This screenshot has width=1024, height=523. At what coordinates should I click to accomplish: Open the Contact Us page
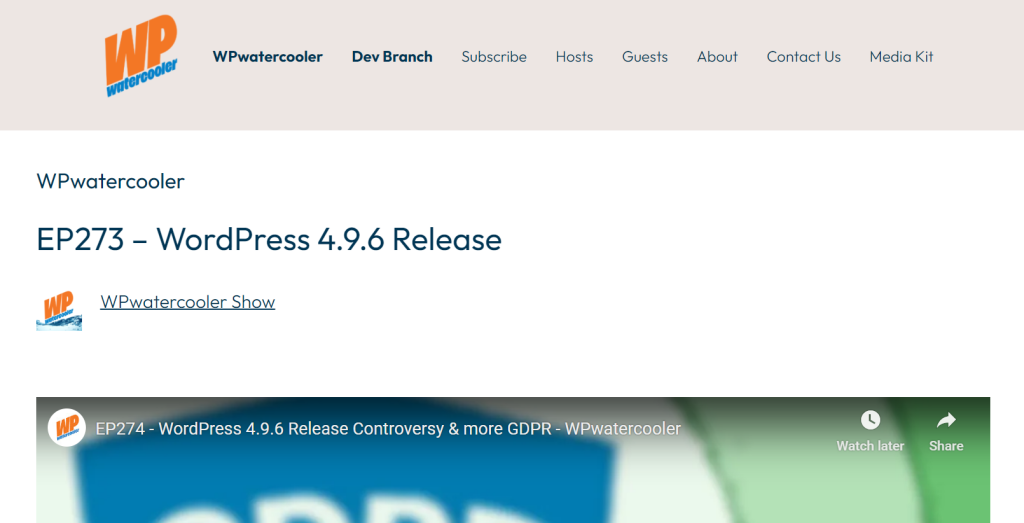[803, 57]
